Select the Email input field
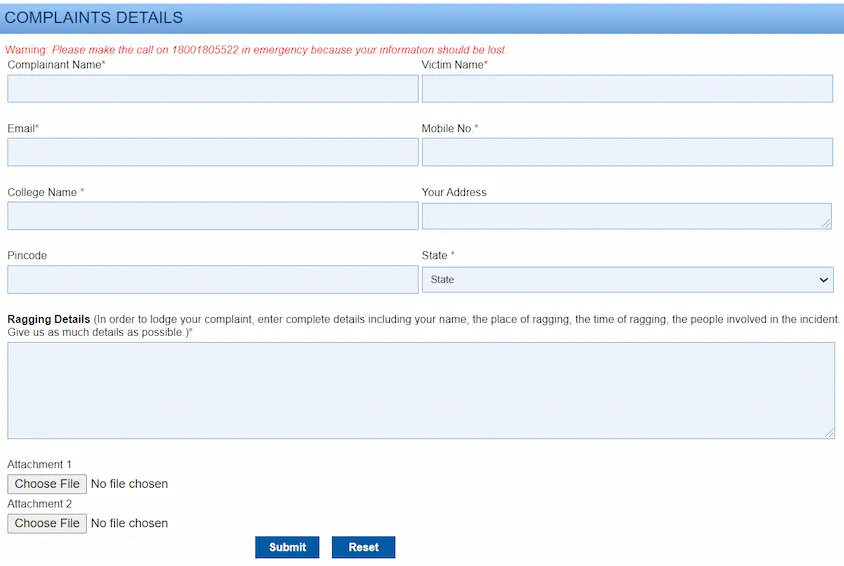 [x=213, y=152]
